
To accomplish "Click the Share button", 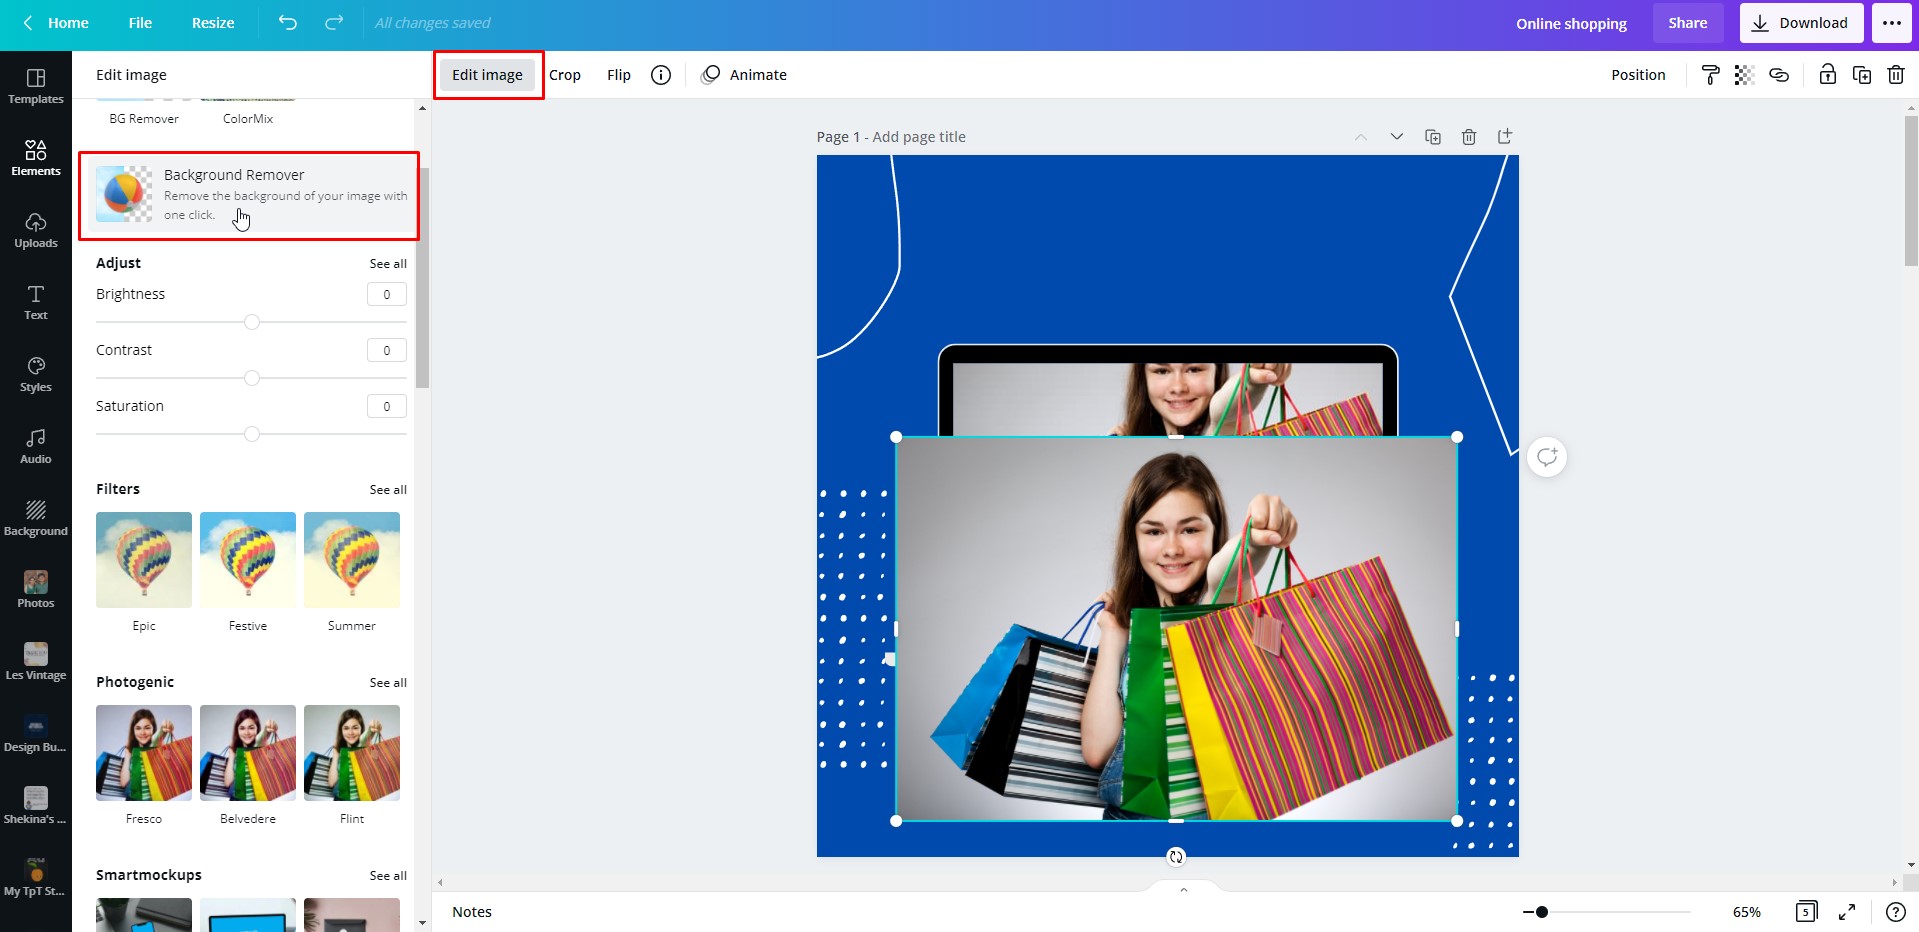I will [1688, 23].
